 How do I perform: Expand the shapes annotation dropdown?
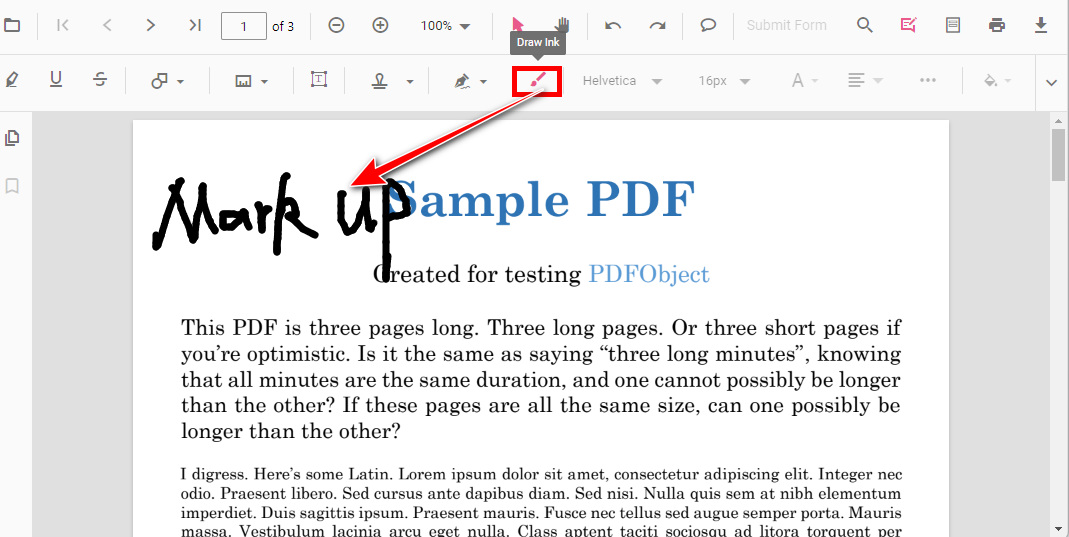coord(167,81)
